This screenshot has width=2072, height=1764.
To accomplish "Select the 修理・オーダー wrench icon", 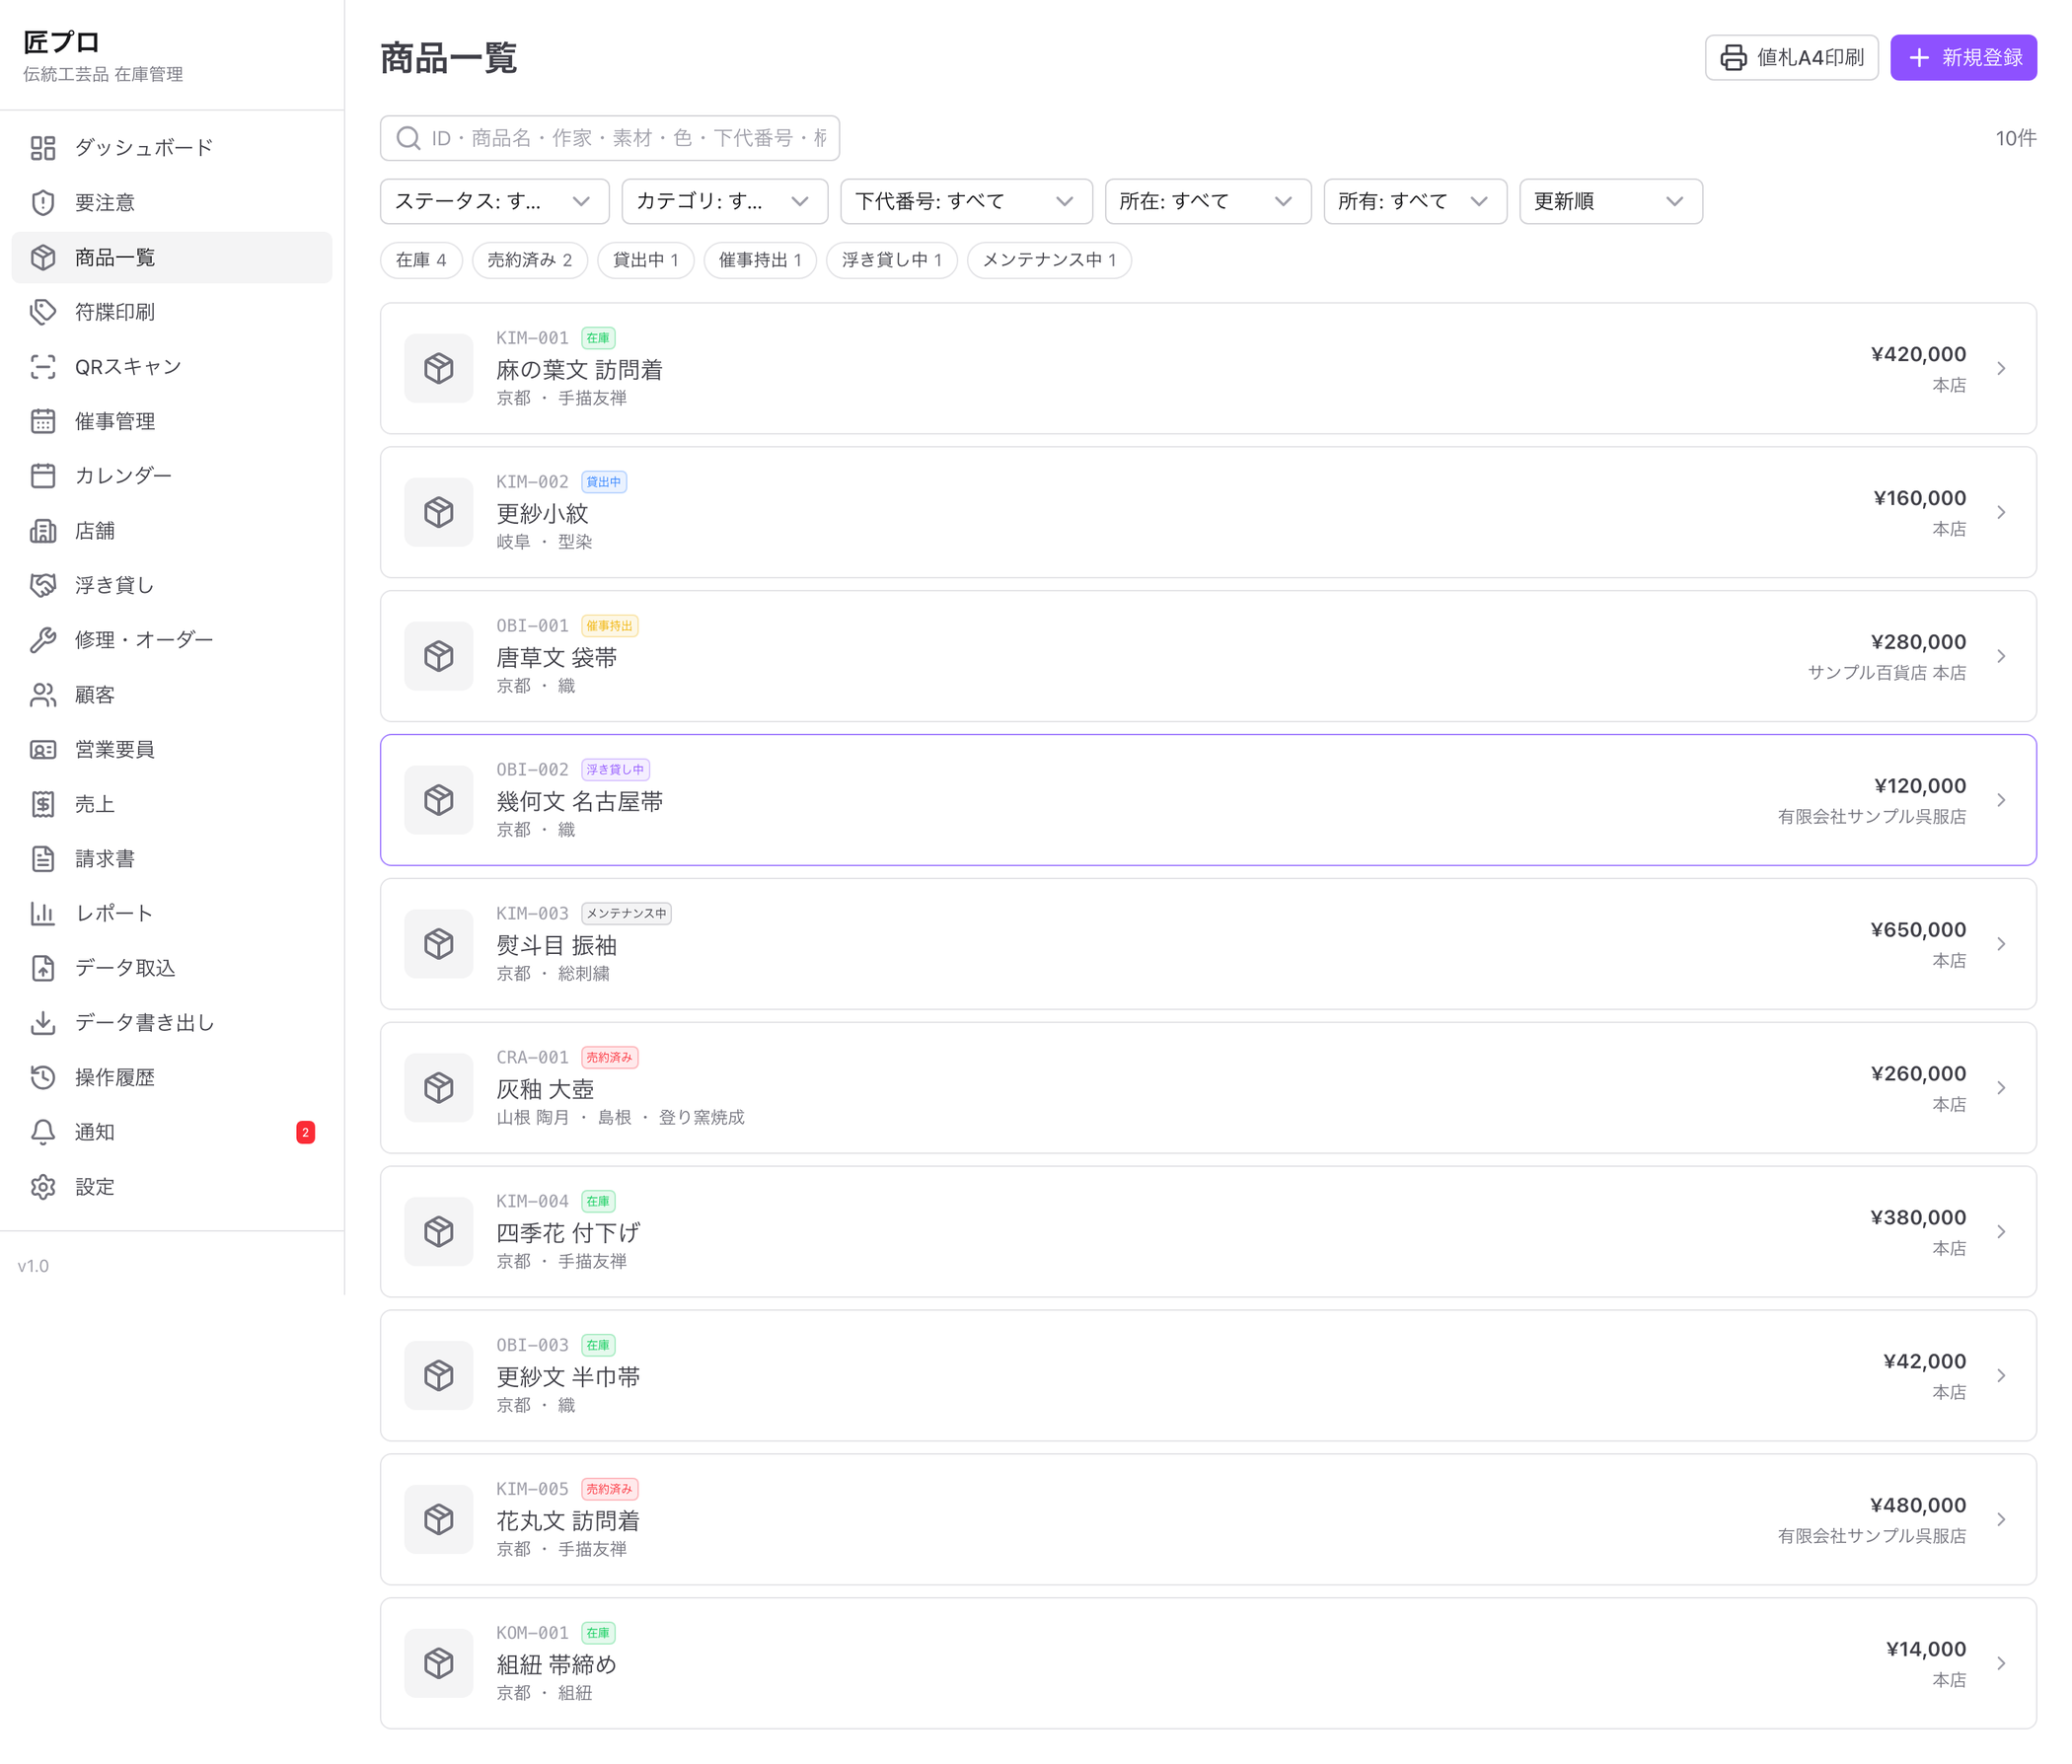I will 43,640.
